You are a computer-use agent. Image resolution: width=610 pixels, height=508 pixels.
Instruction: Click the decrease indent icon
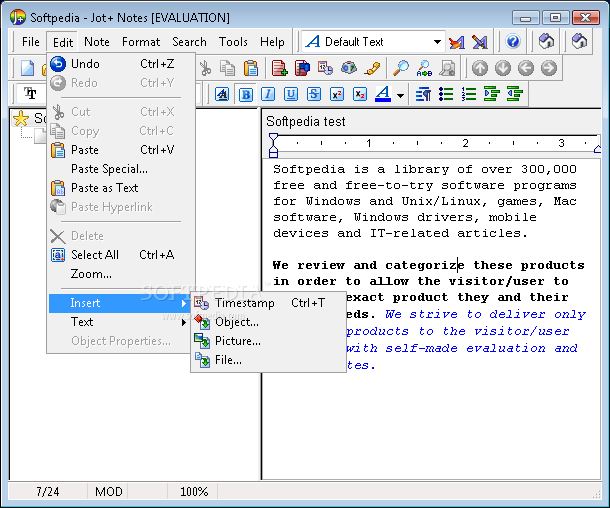click(x=515, y=94)
